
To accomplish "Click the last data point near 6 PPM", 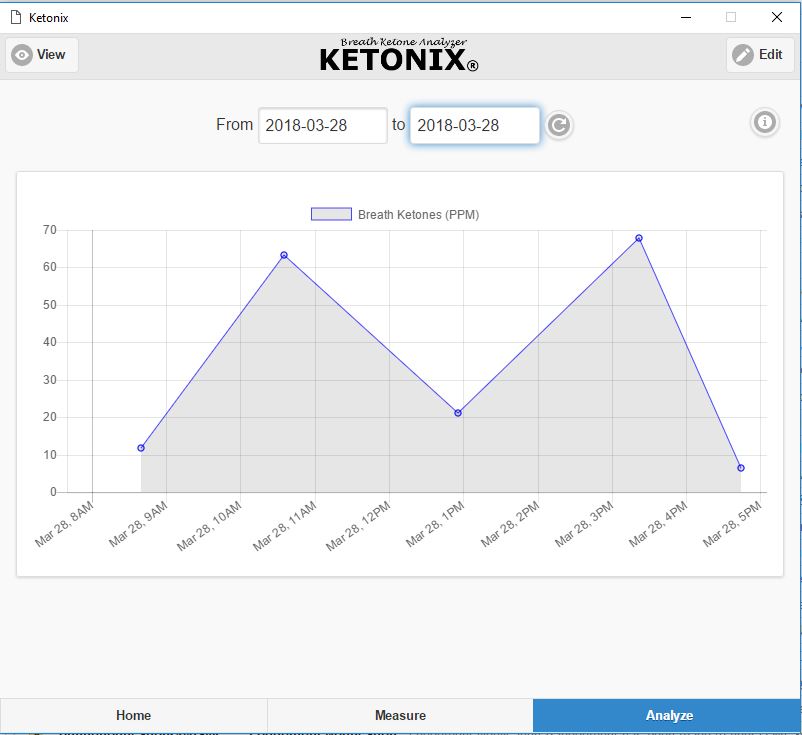I will tap(741, 468).
